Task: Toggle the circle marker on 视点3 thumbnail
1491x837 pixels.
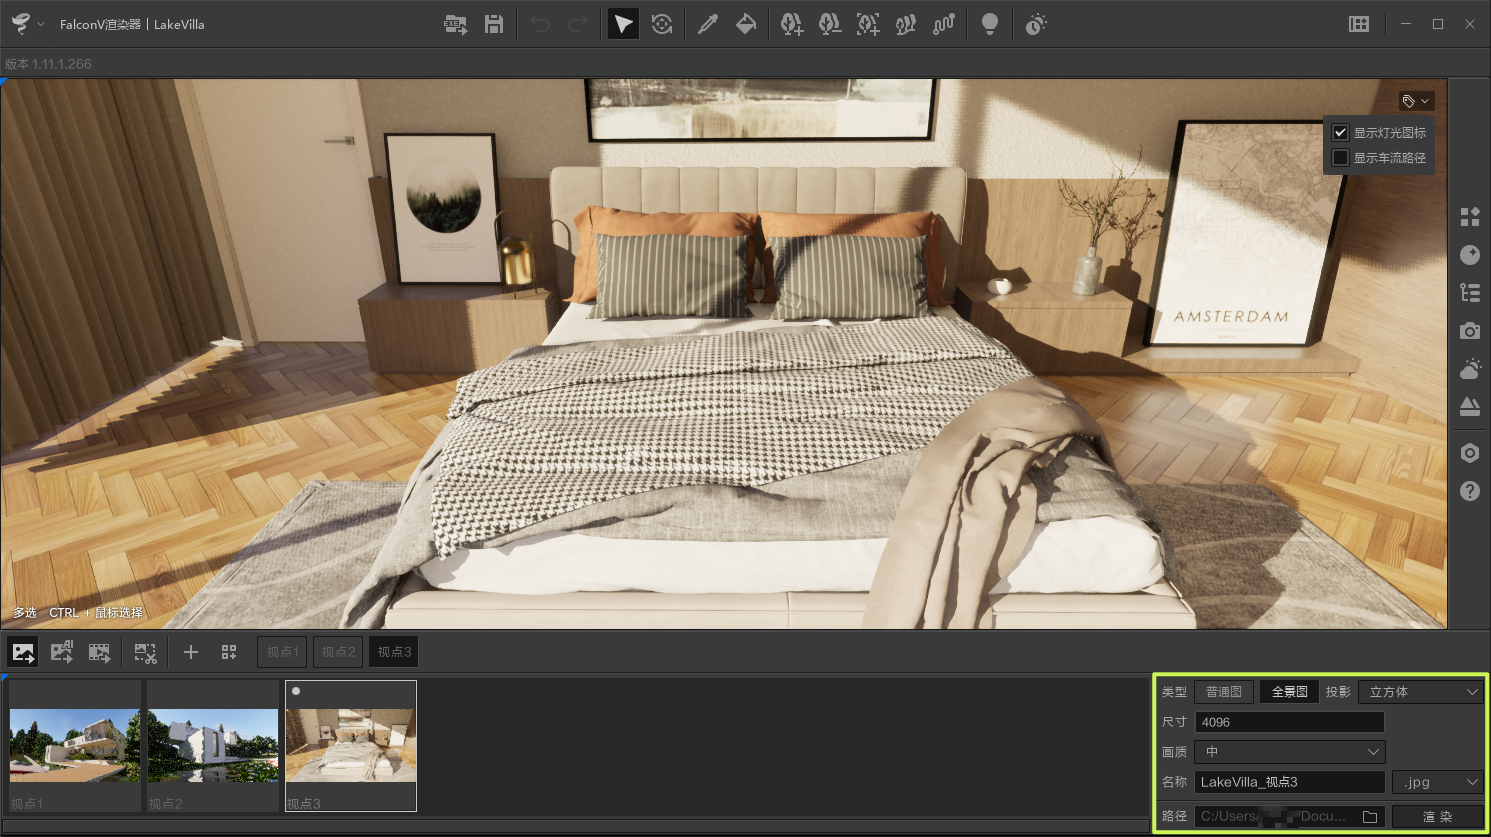Action: 296,691
